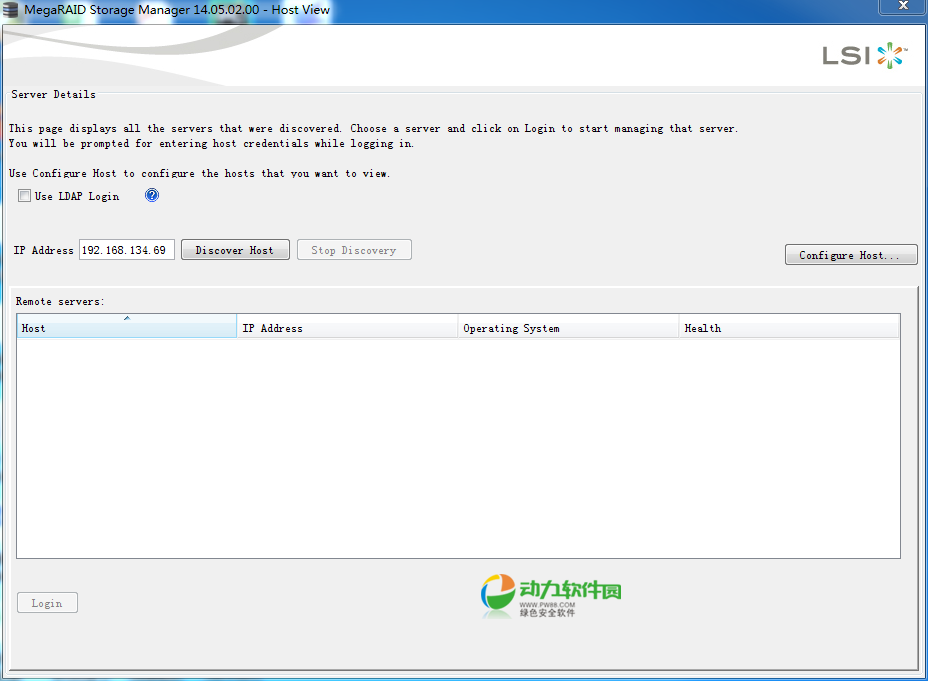Click the MegaRAID title bar application icon
Screen dimensions: 928x681
[10, 9]
